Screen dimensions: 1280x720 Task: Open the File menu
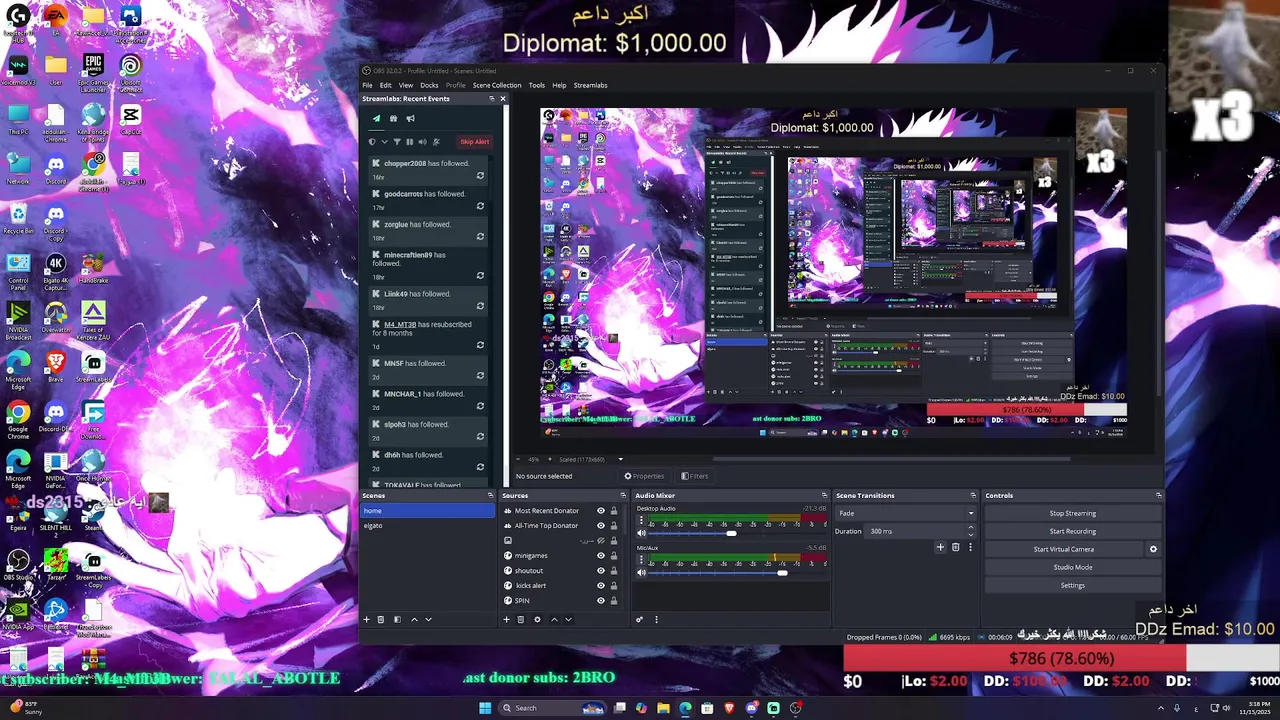point(367,85)
